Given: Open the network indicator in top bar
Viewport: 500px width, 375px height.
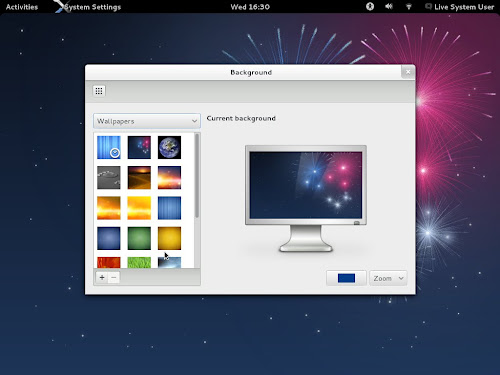Looking at the screenshot, I should point(408,7).
